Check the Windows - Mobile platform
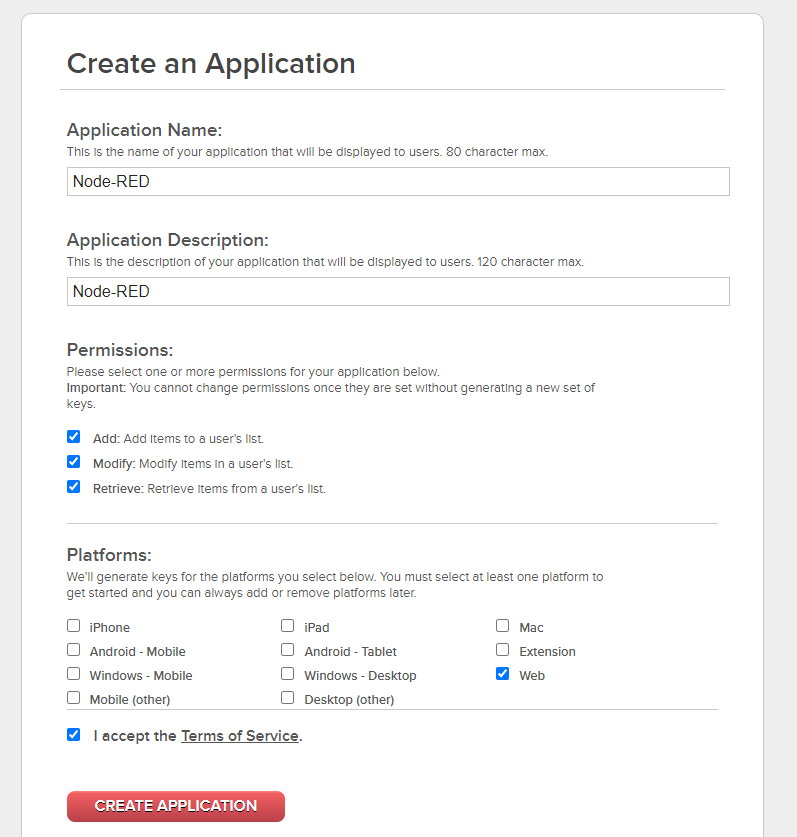Image resolution: width=797 pixels, height=837 pixels. coord(73,674)
